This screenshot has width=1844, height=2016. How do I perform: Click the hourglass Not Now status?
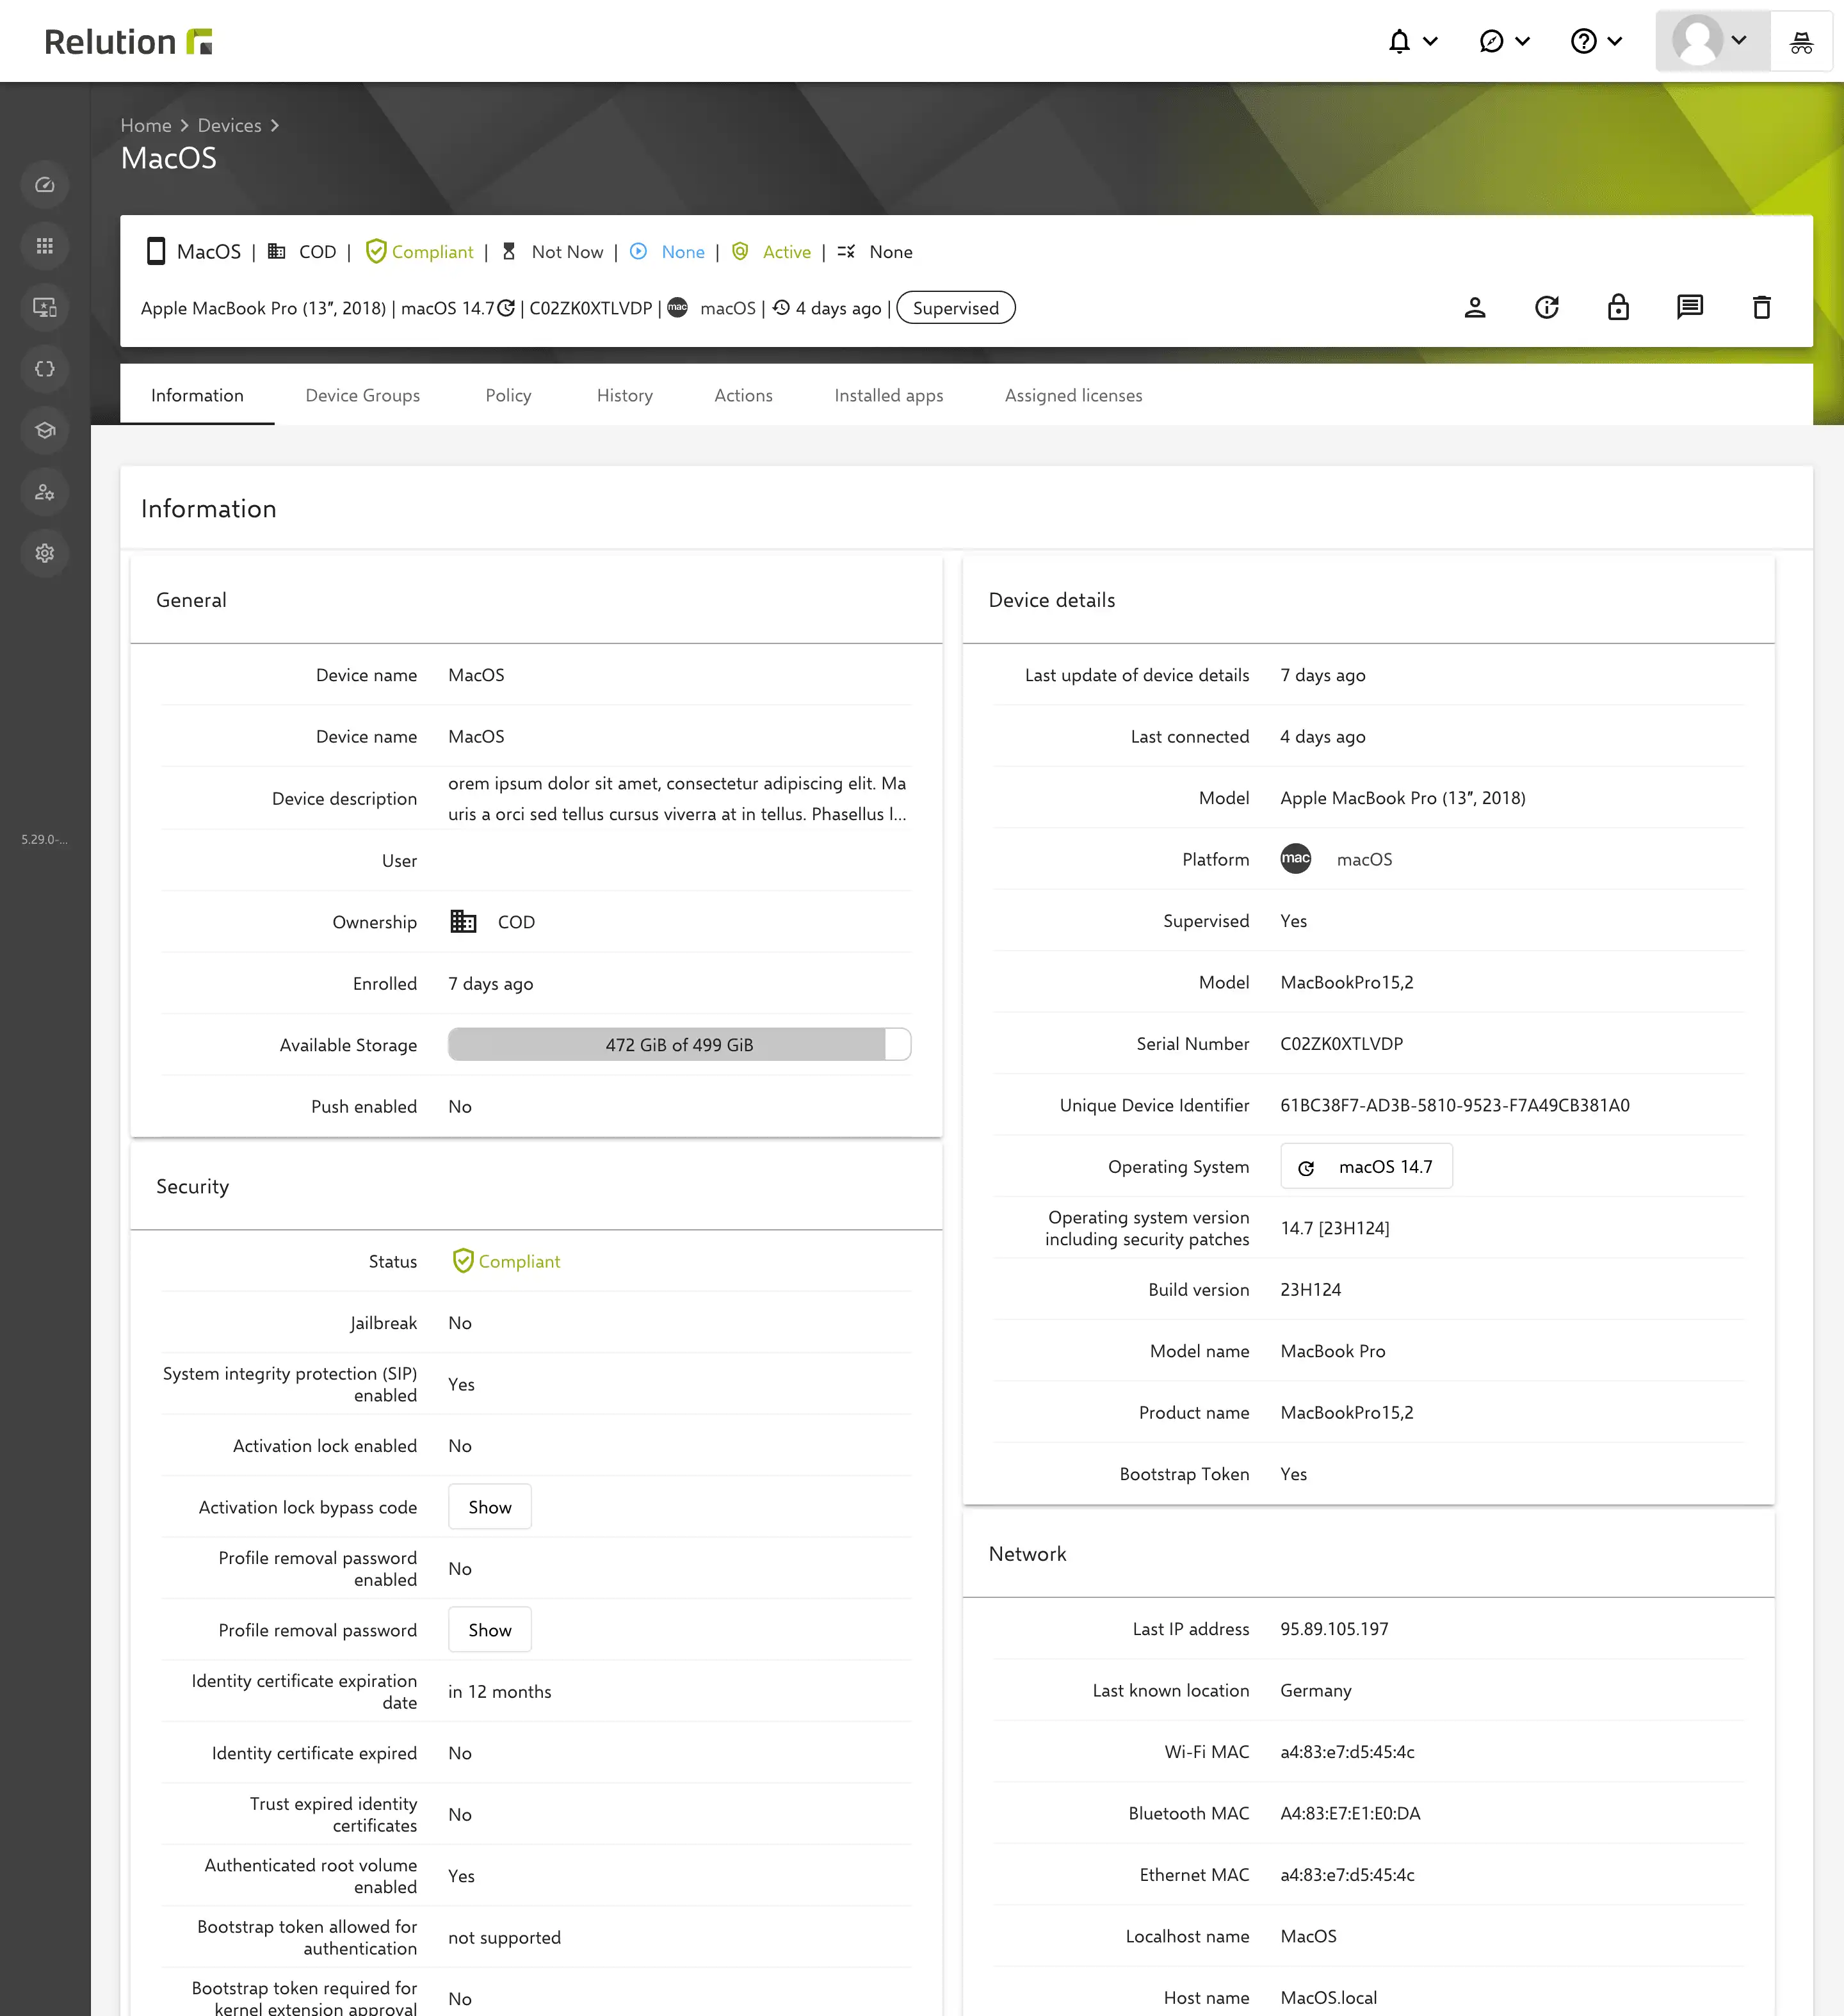click(553, 252)
